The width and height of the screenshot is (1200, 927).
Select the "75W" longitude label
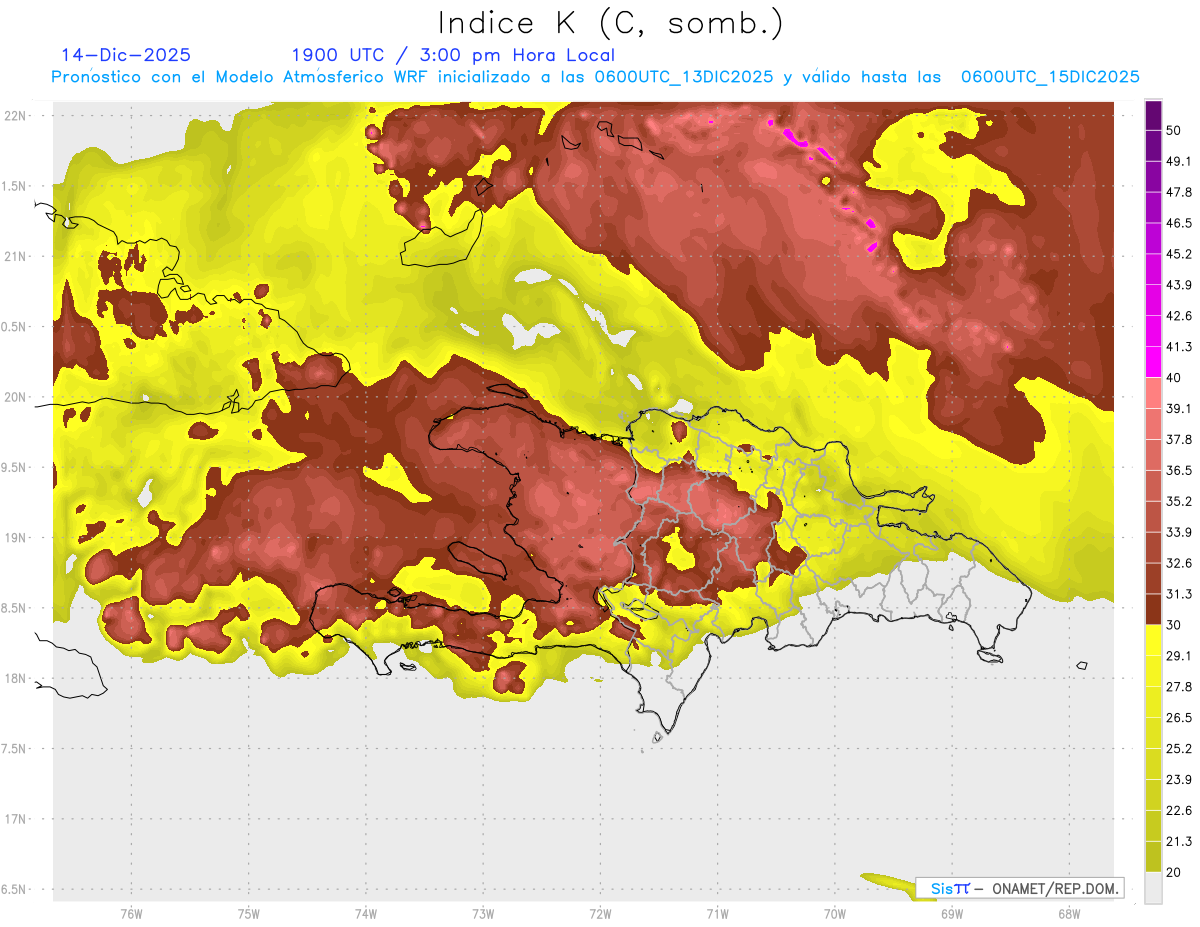click(249, 914)
